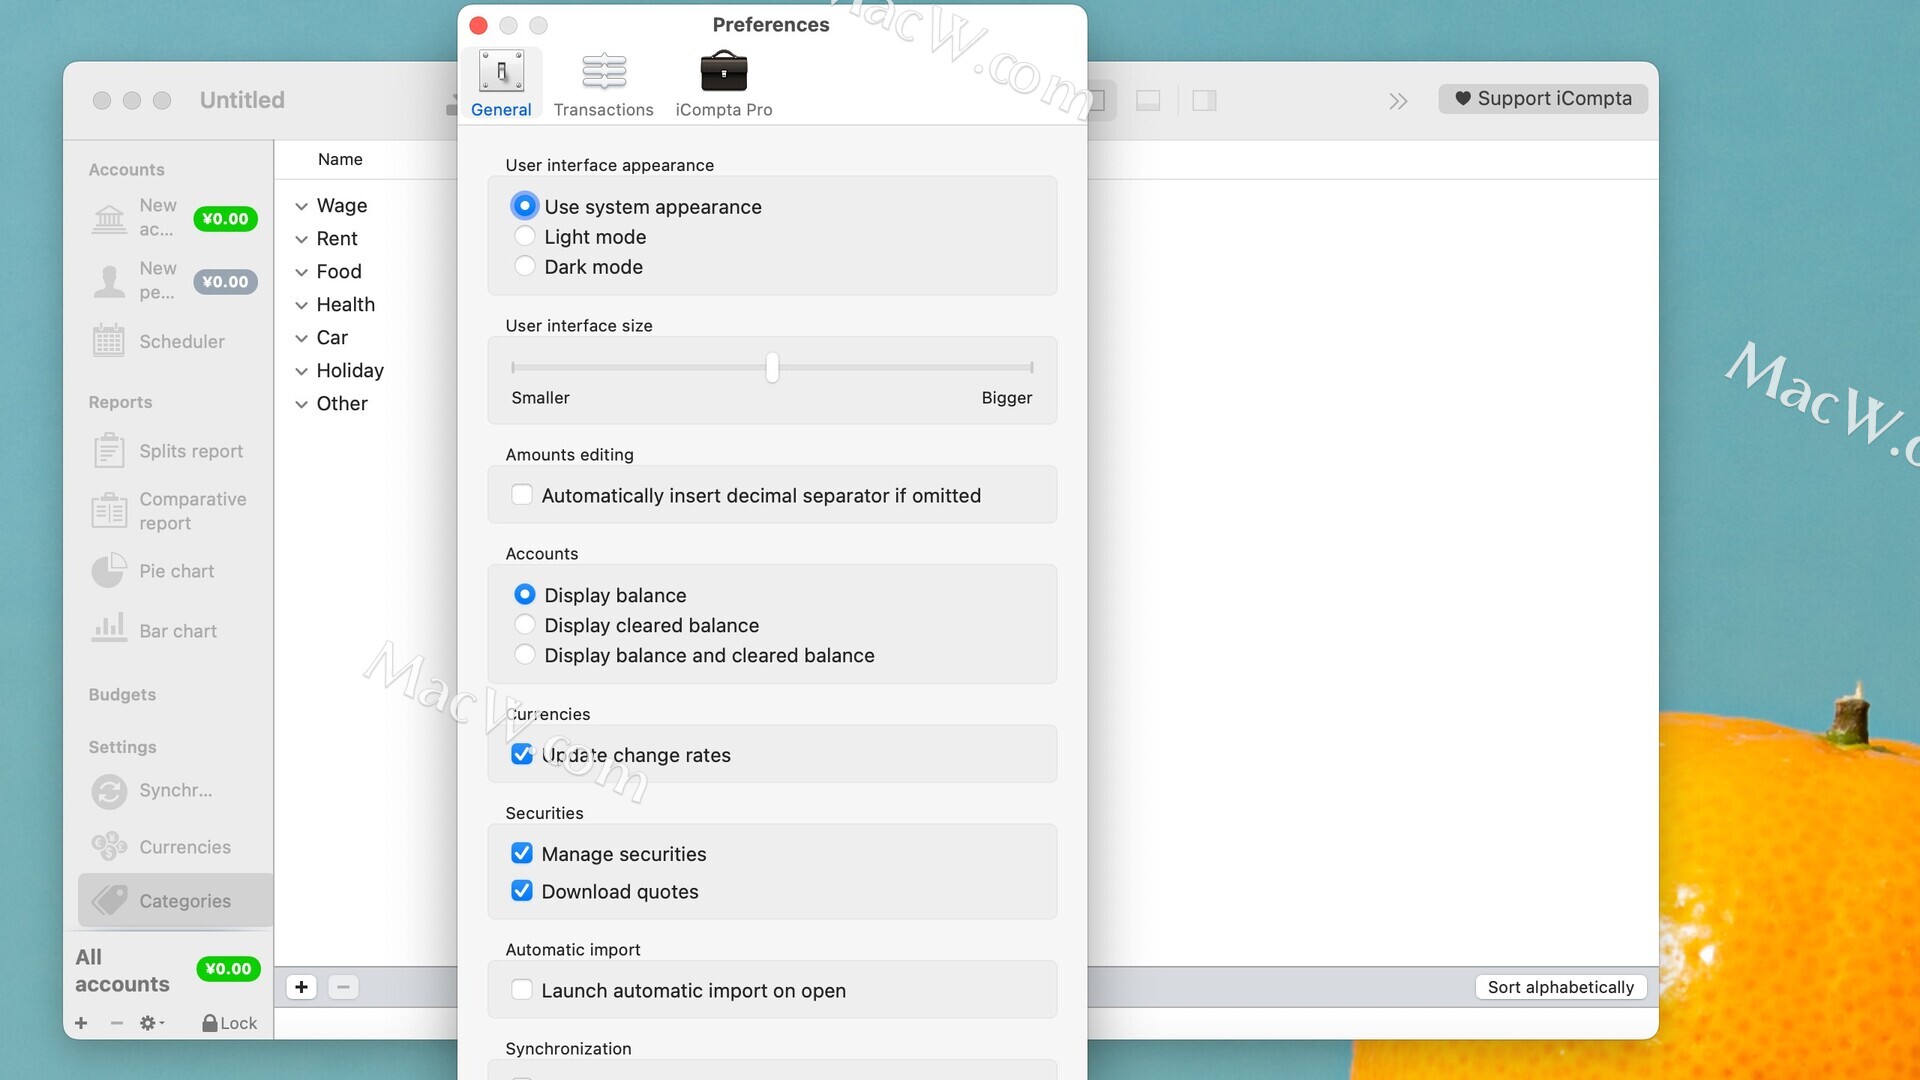
Task: Select the Food category row
Action: point(338,271)
